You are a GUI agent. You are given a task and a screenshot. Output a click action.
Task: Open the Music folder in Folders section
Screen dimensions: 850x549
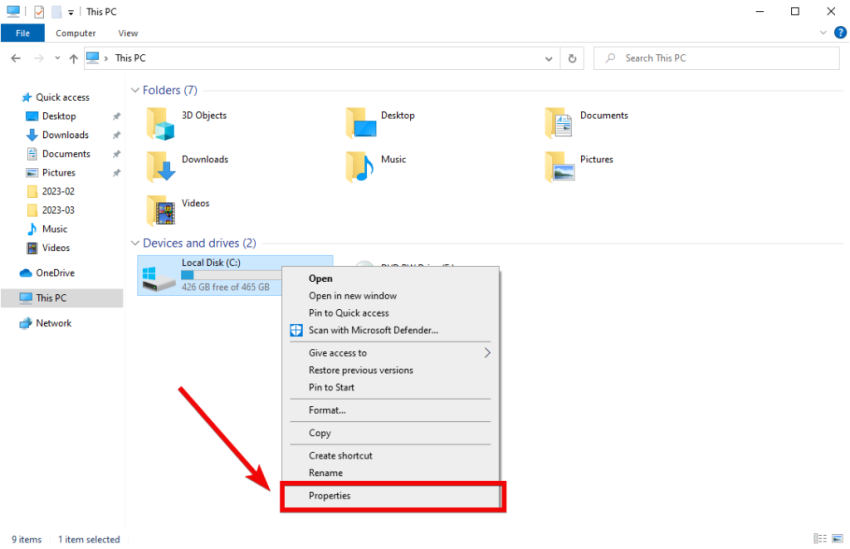point(360,166)
